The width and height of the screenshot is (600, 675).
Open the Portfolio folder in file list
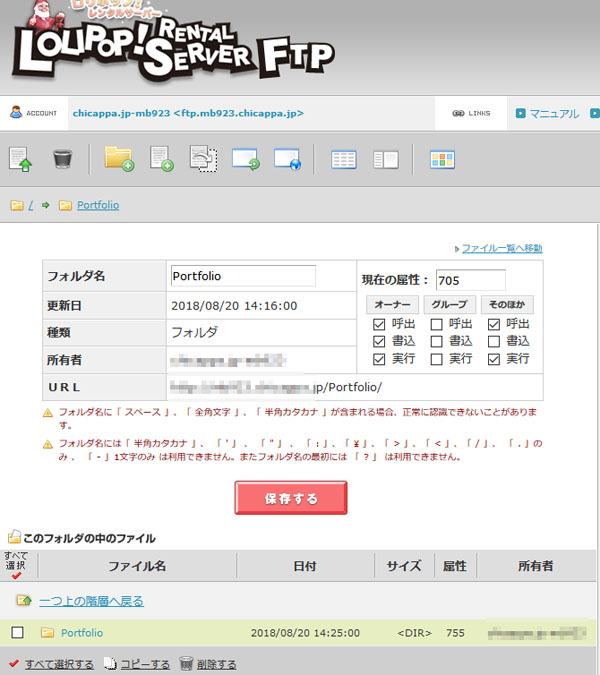coord(82,632)
